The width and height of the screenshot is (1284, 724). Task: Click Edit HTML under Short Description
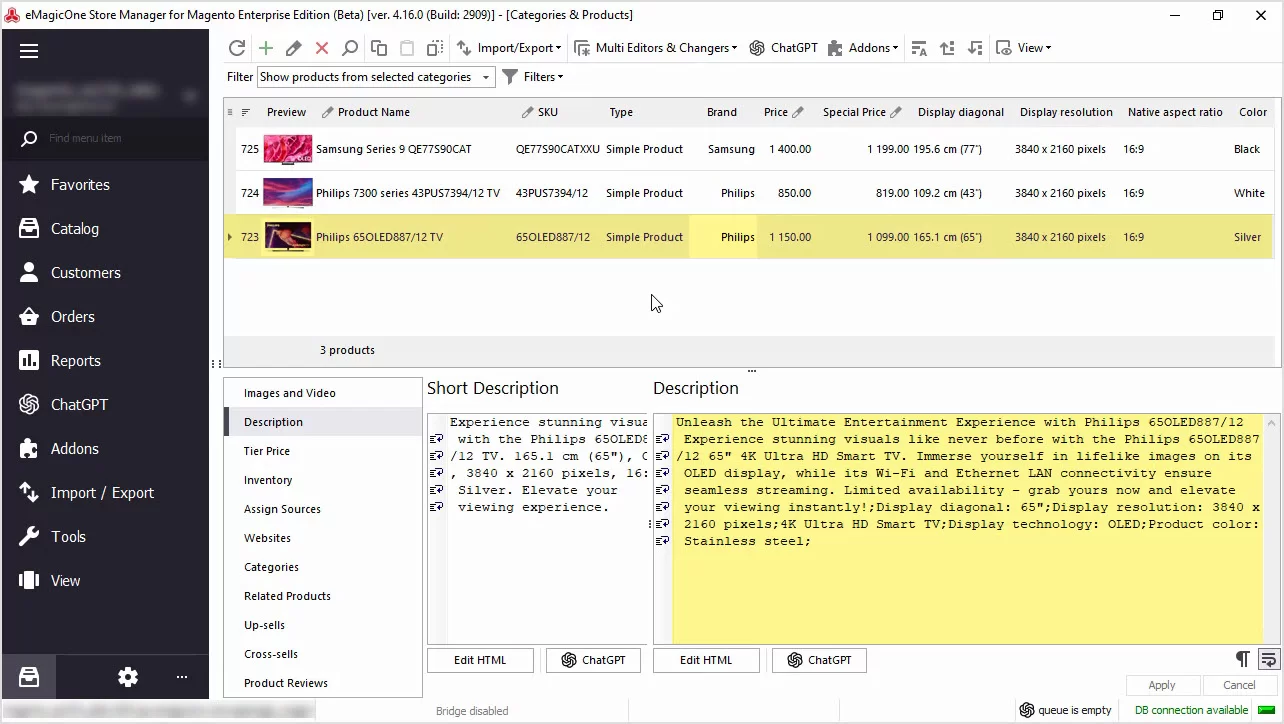[x=481, y=660]
